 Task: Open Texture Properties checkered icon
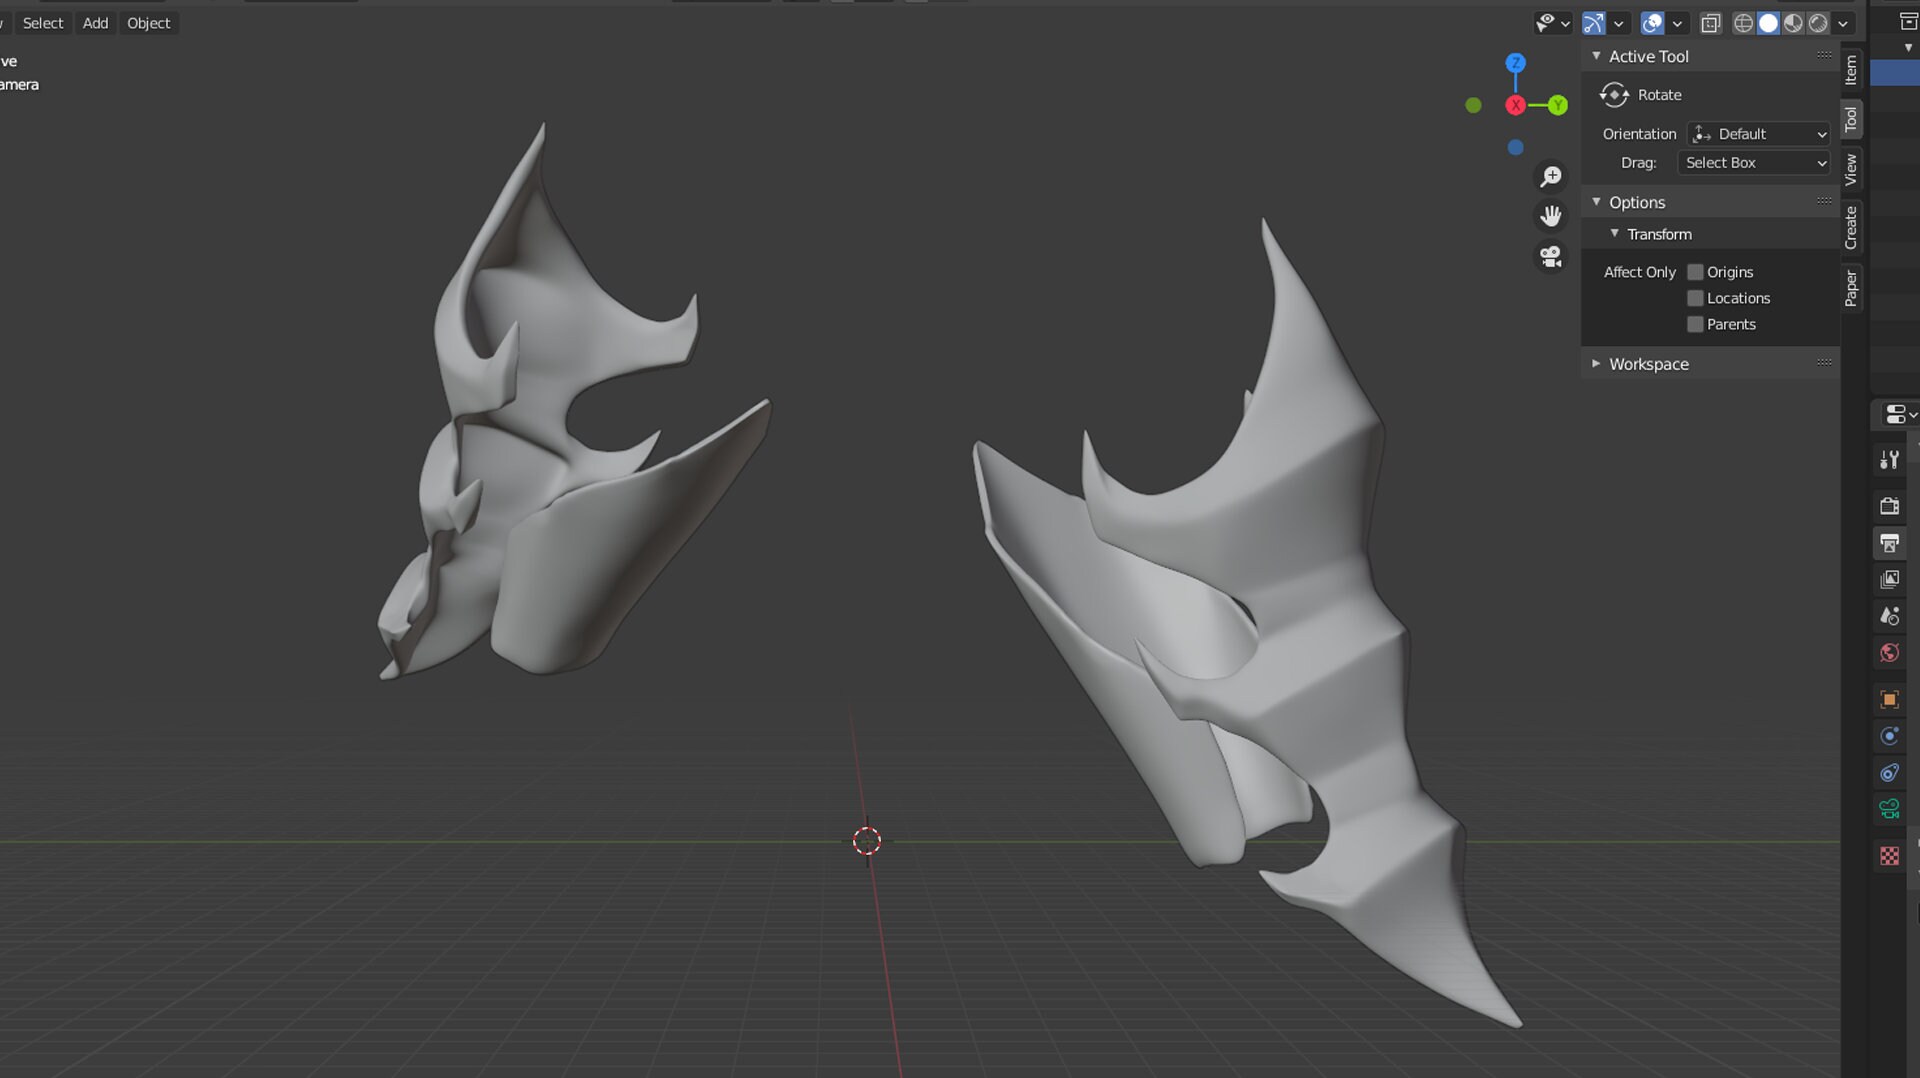click(1890, 856)
